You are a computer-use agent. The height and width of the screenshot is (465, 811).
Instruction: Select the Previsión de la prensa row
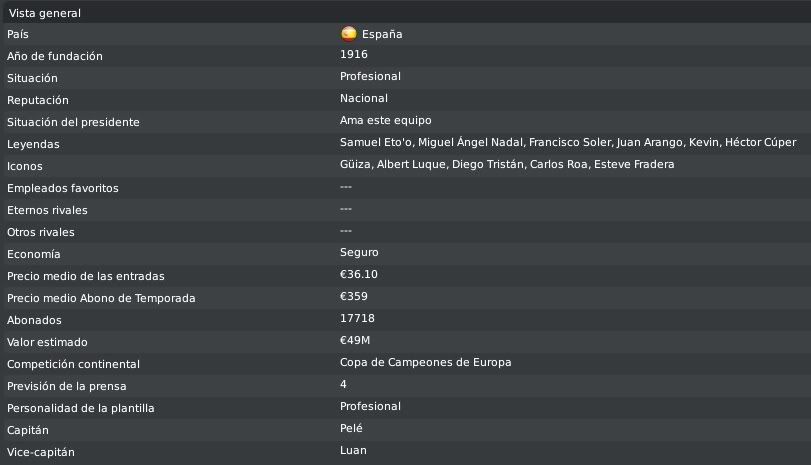[406, 386]
